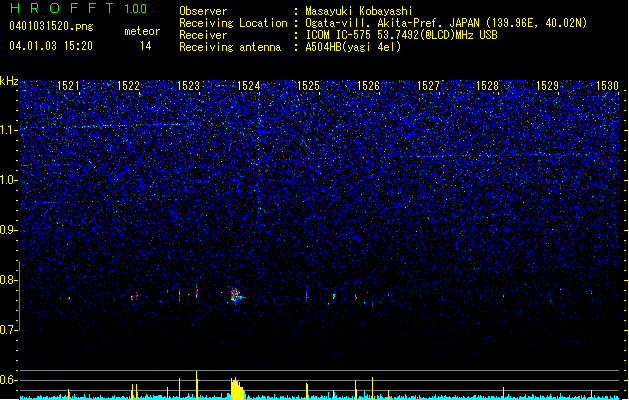The height and width of the screenshot is (400, 629).
Task: Click the 0.7 kHz frequency label
Action: point(8,330)
